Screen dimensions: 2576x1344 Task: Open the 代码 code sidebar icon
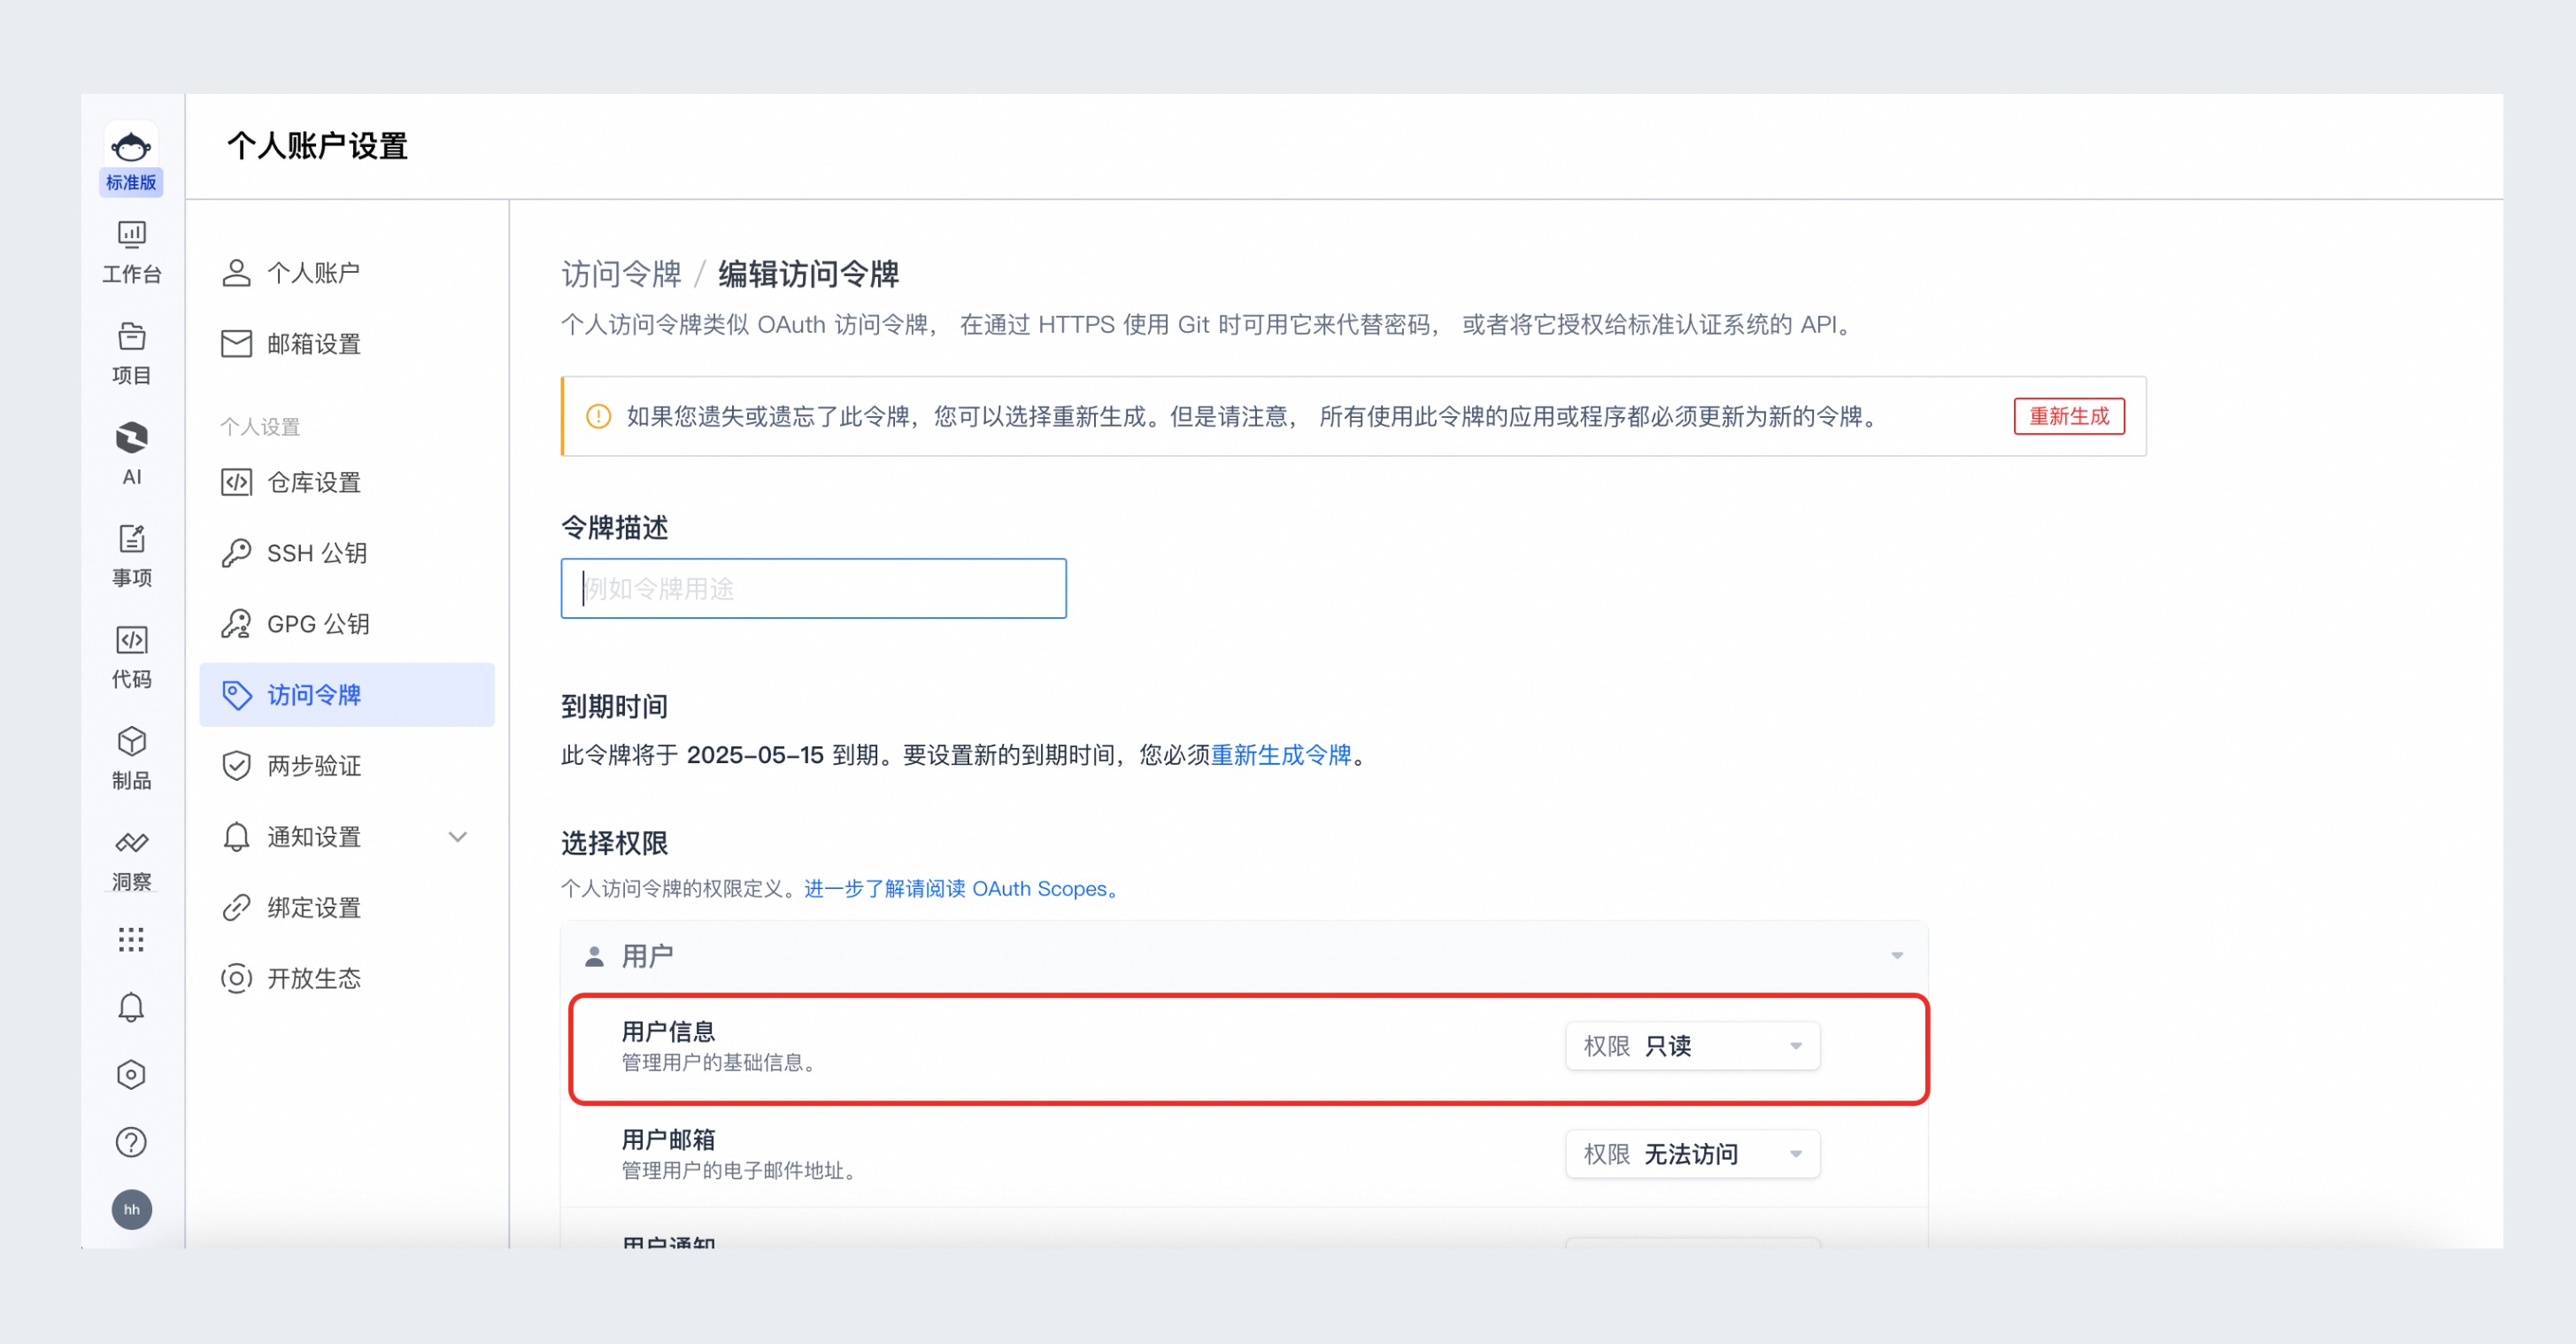click(x=131, y=657)
